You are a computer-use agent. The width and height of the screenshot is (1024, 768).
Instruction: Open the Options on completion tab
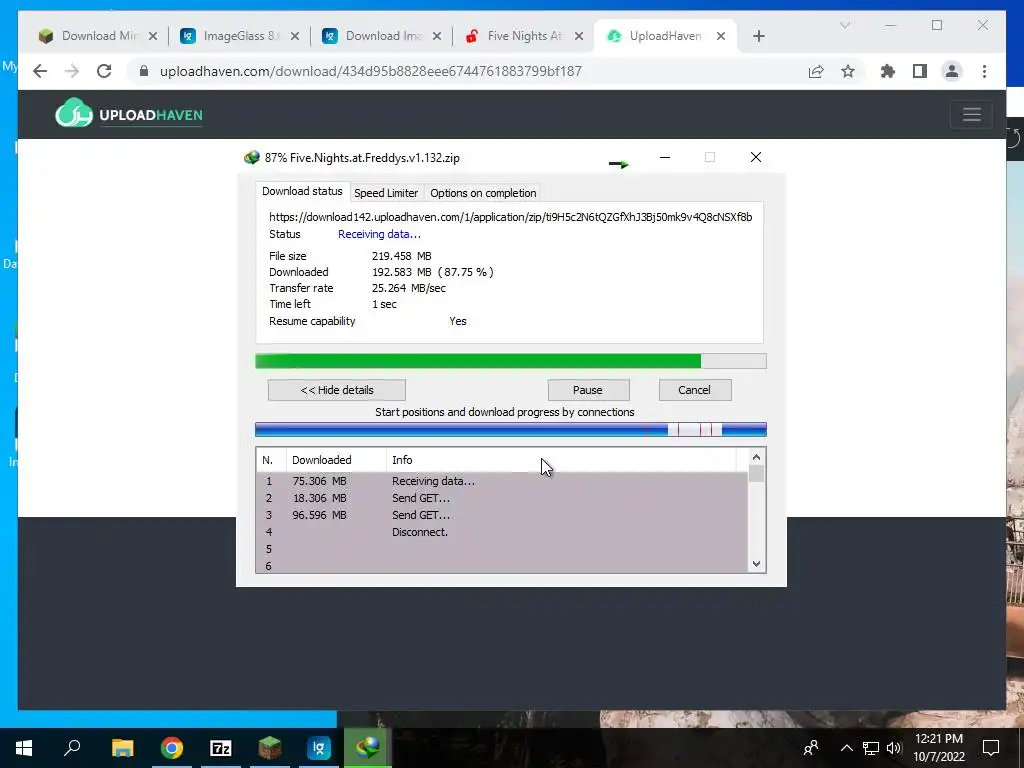click(483, 193)
